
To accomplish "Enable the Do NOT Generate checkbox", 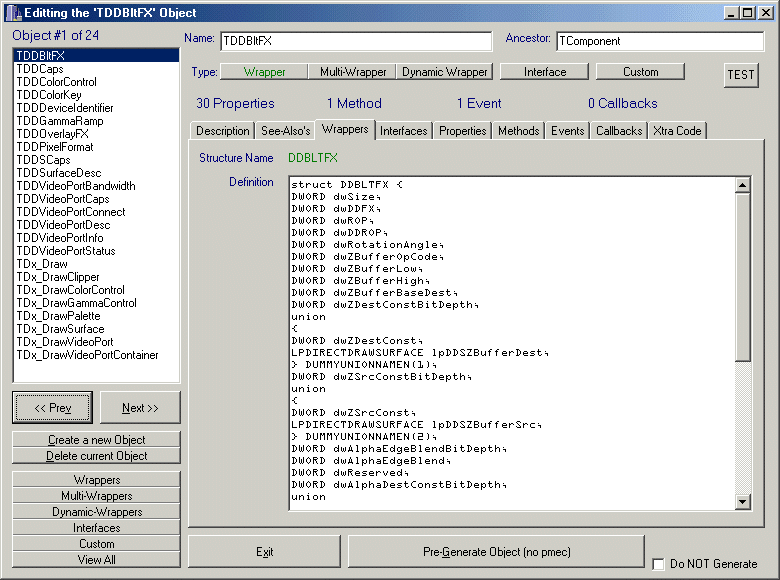I will tap(658, 564).
